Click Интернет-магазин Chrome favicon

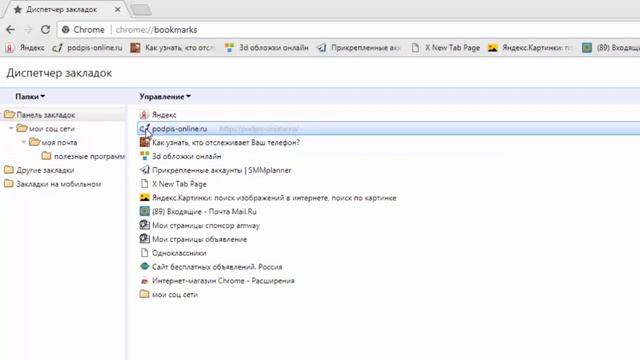click(144, 280)
